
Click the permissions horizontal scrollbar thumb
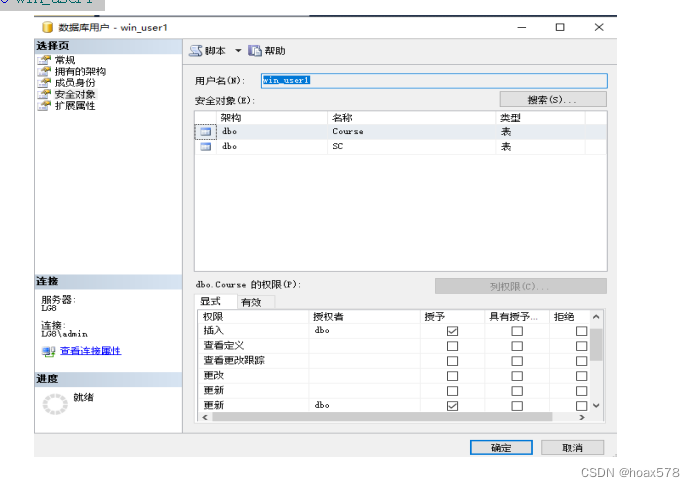pyautogui.click(x=382, y=417)
